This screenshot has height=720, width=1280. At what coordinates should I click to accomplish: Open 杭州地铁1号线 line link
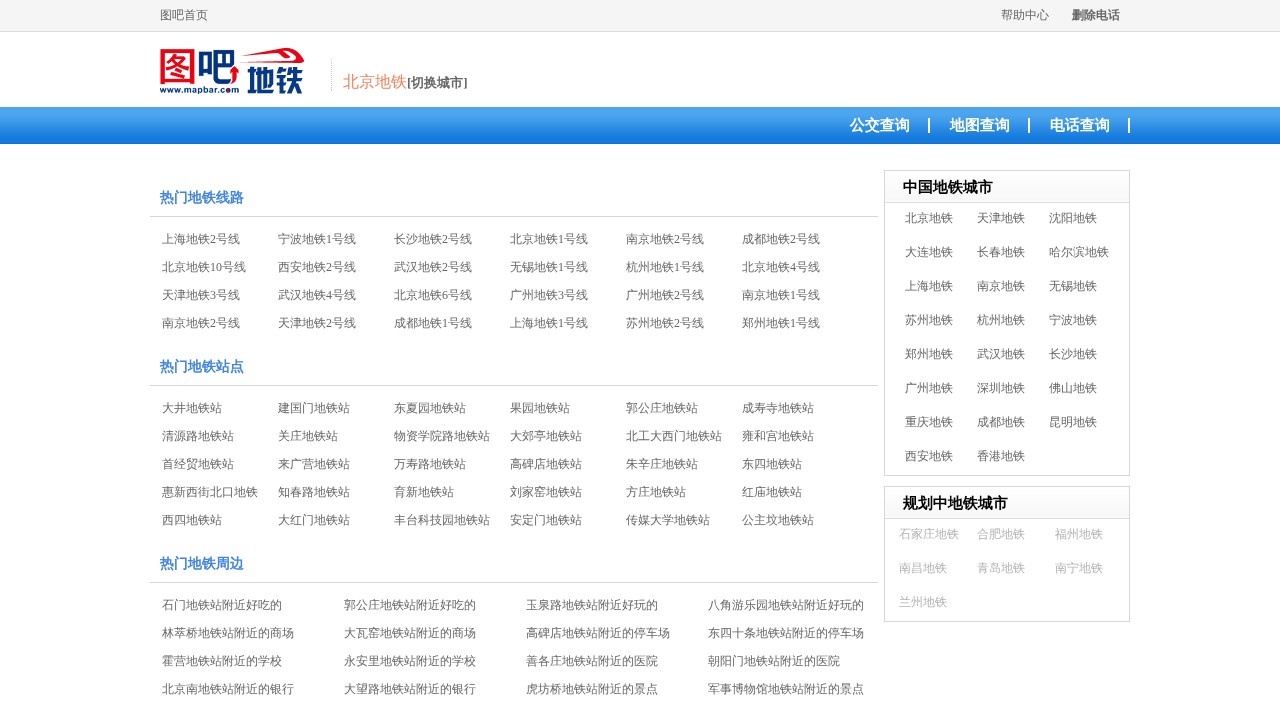[x=665, y=267]
